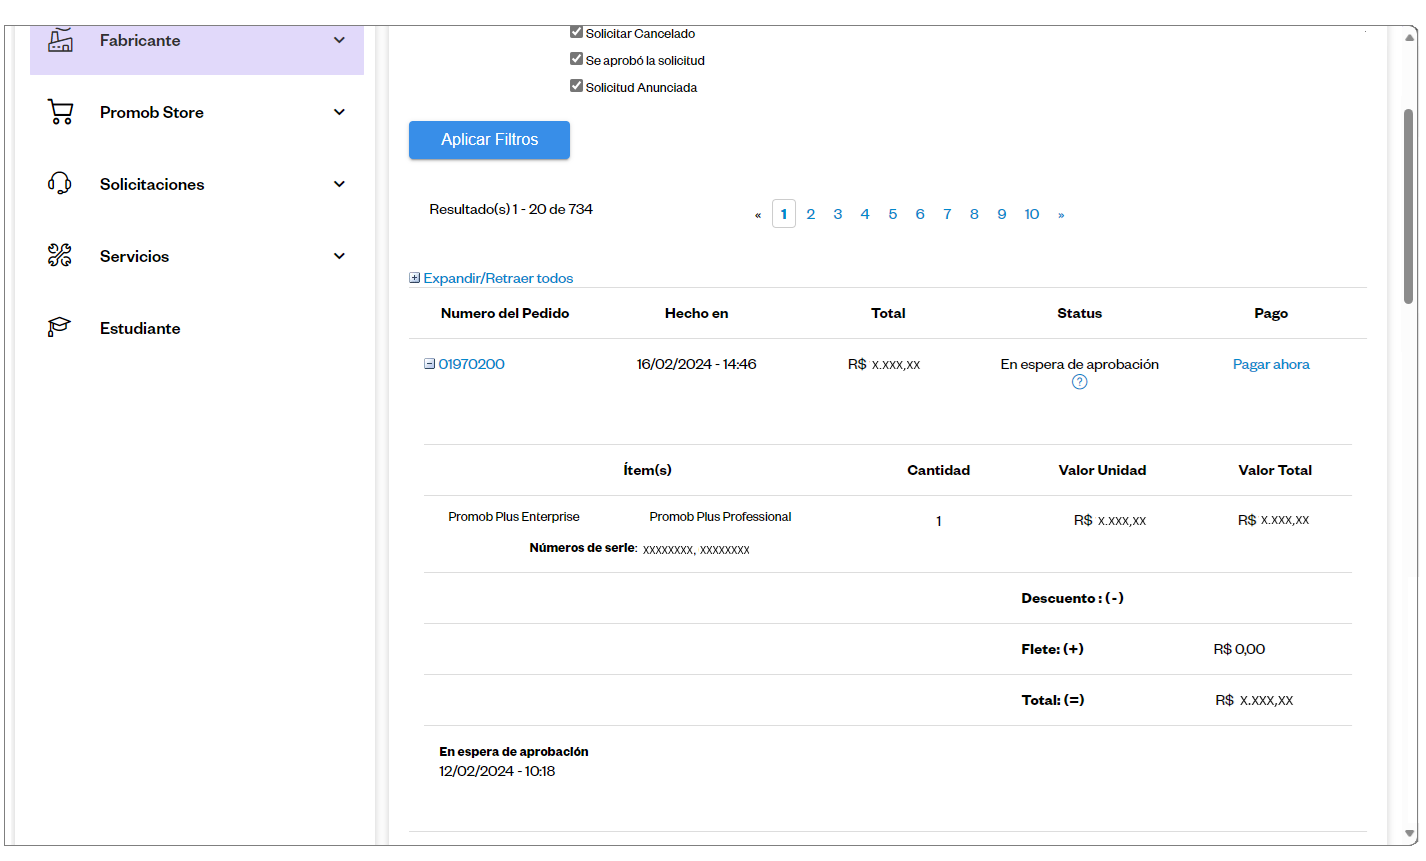Go to results page 6
This screenshot has height=861, width=1426.
[920, 214]
